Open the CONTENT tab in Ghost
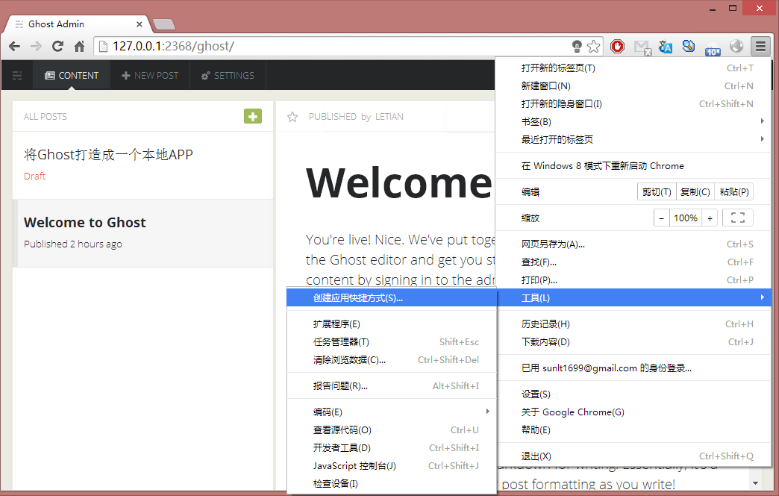The image size is (779, 496). 72,76
